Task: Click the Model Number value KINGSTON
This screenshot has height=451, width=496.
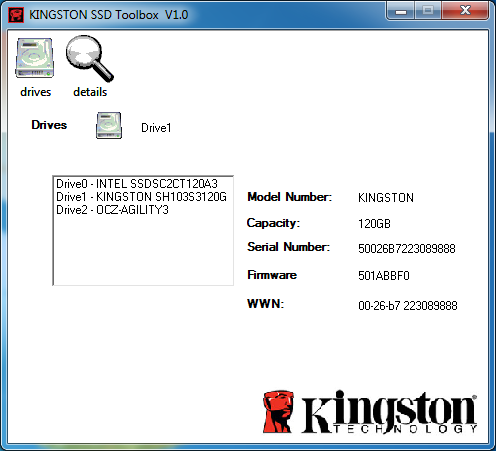Action: 386,198
